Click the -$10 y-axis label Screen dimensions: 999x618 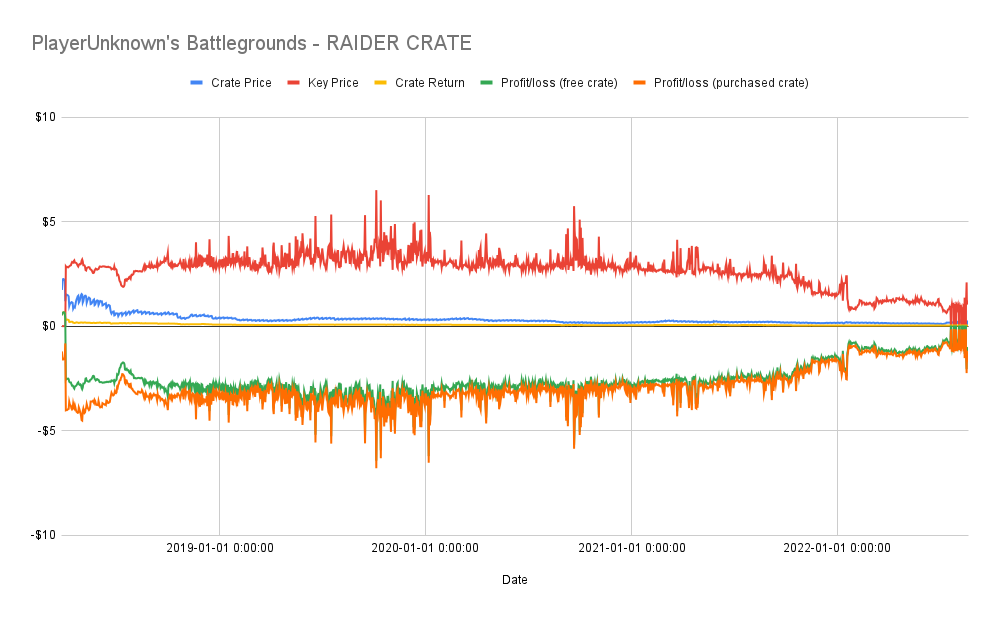(x=43, y=535)
